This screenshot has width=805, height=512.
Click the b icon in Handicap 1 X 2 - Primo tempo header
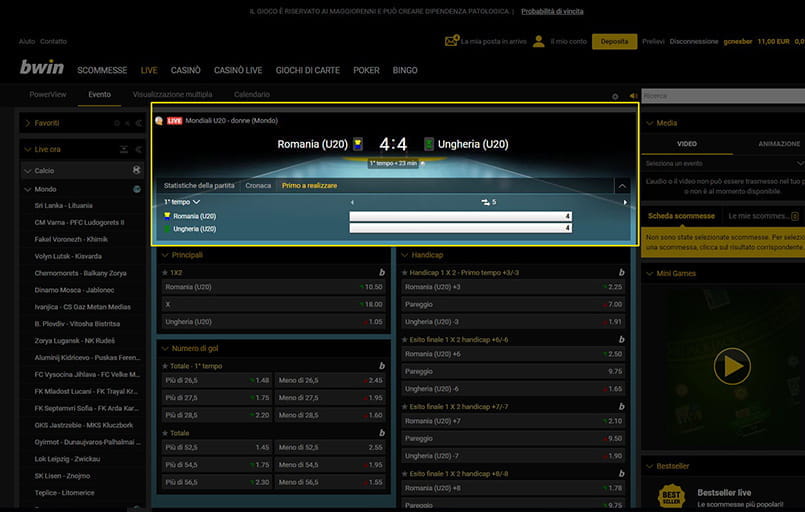point(621,272)
